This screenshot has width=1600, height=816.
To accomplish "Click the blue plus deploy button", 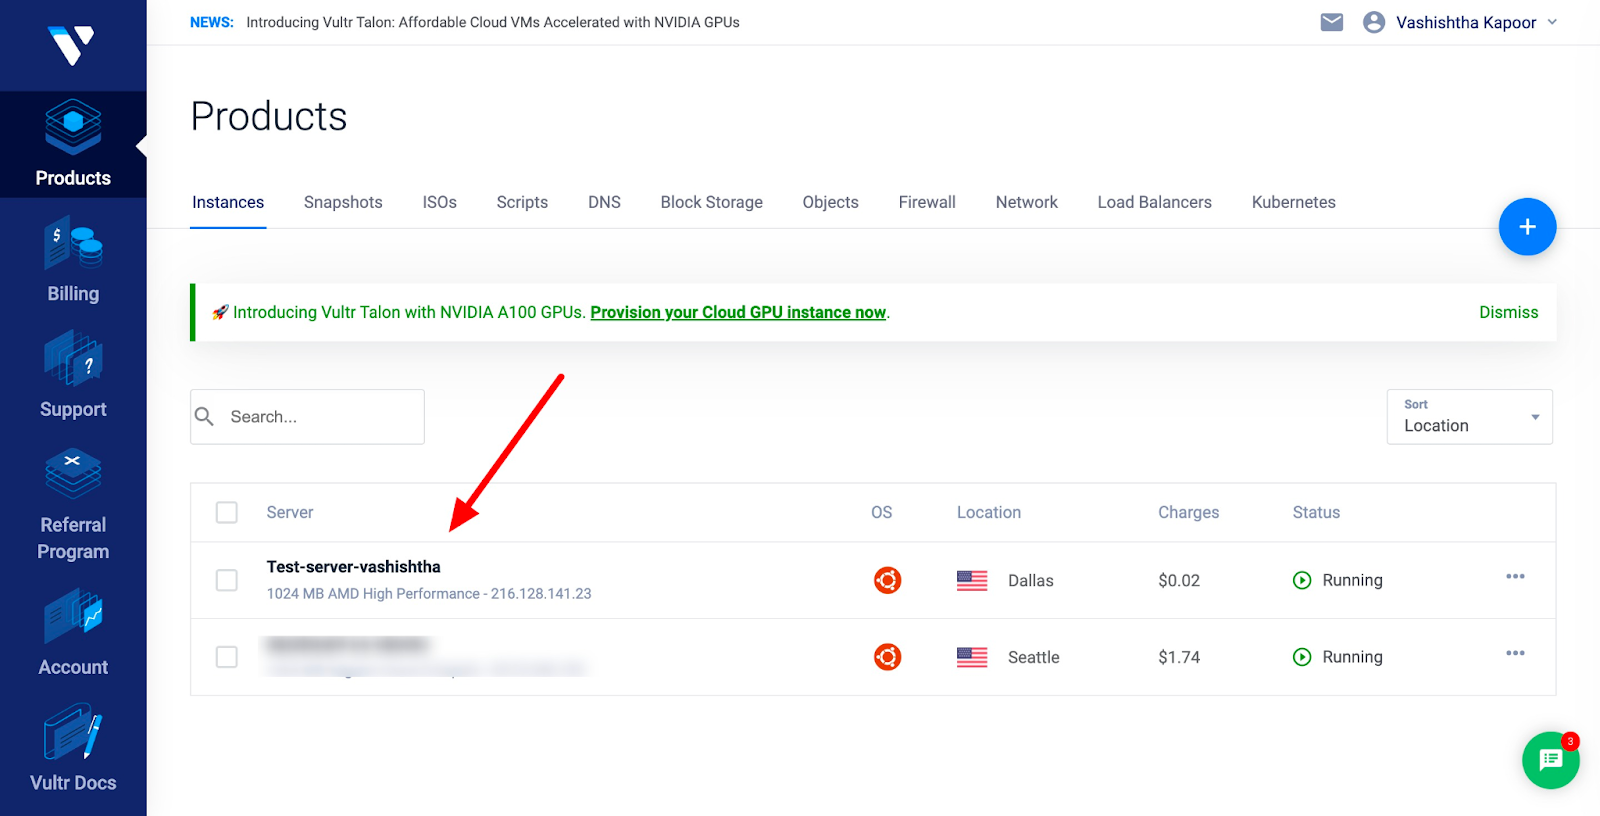I will (1527, 227).
